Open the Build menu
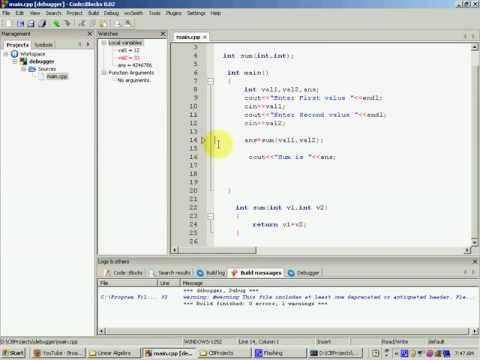The image size is (480, 360). [x=94, y=13]
